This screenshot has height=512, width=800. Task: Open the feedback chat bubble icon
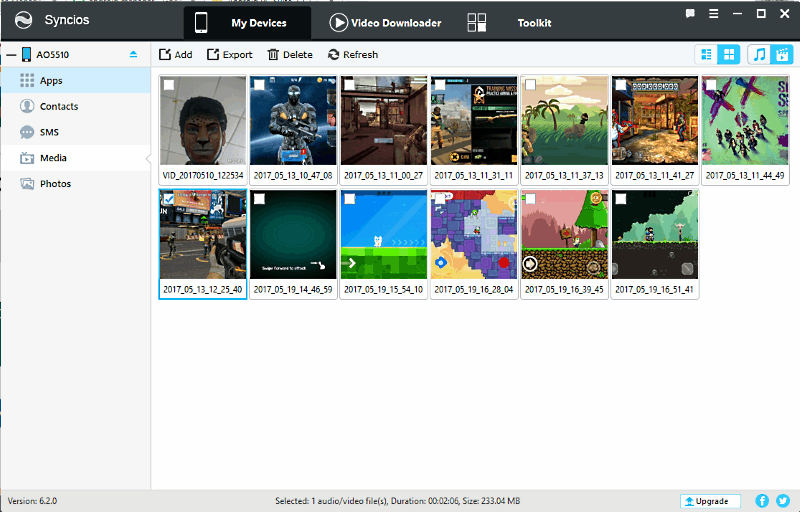[690, 14]
